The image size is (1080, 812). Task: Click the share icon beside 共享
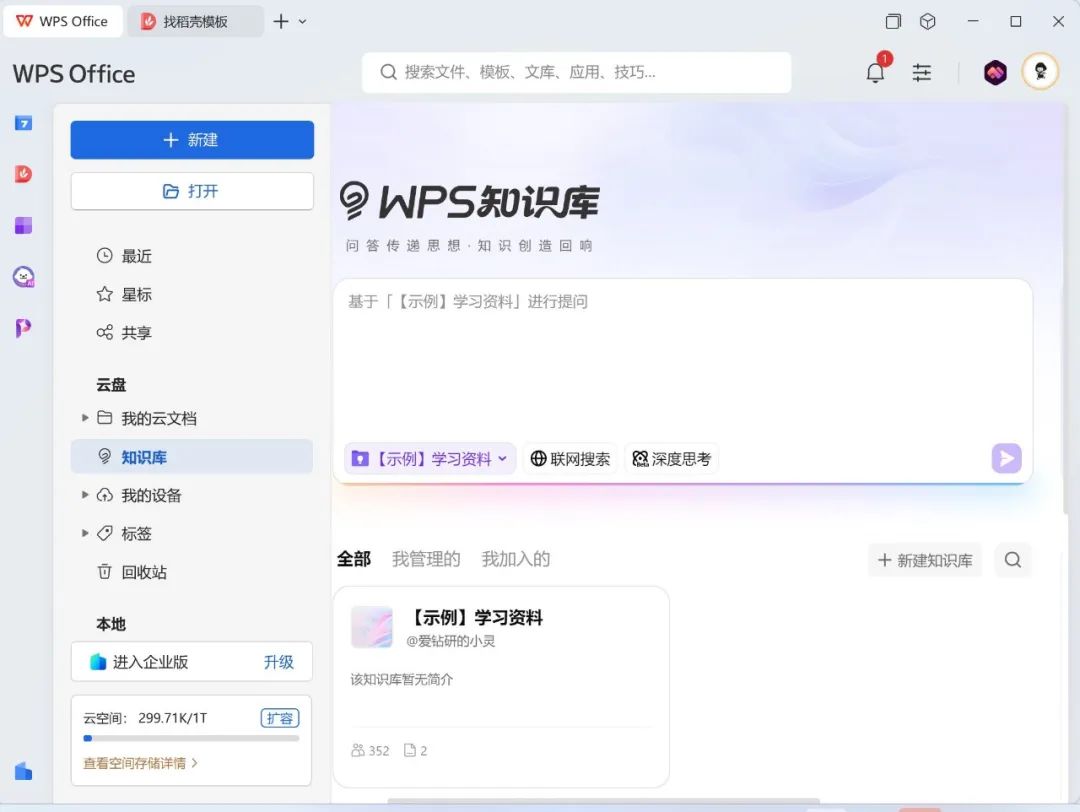pyautogui.click(x=104, y=333)
